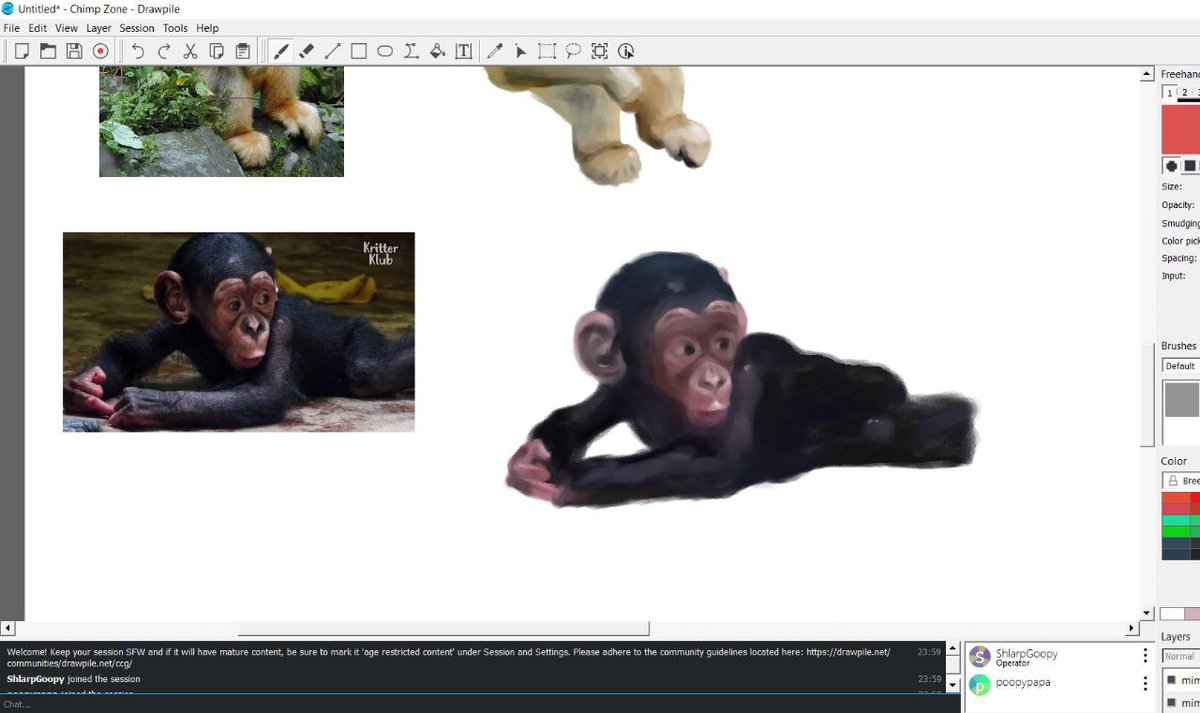Open the Layer menu
This screenshot has width=1200, height=713.
99,28
